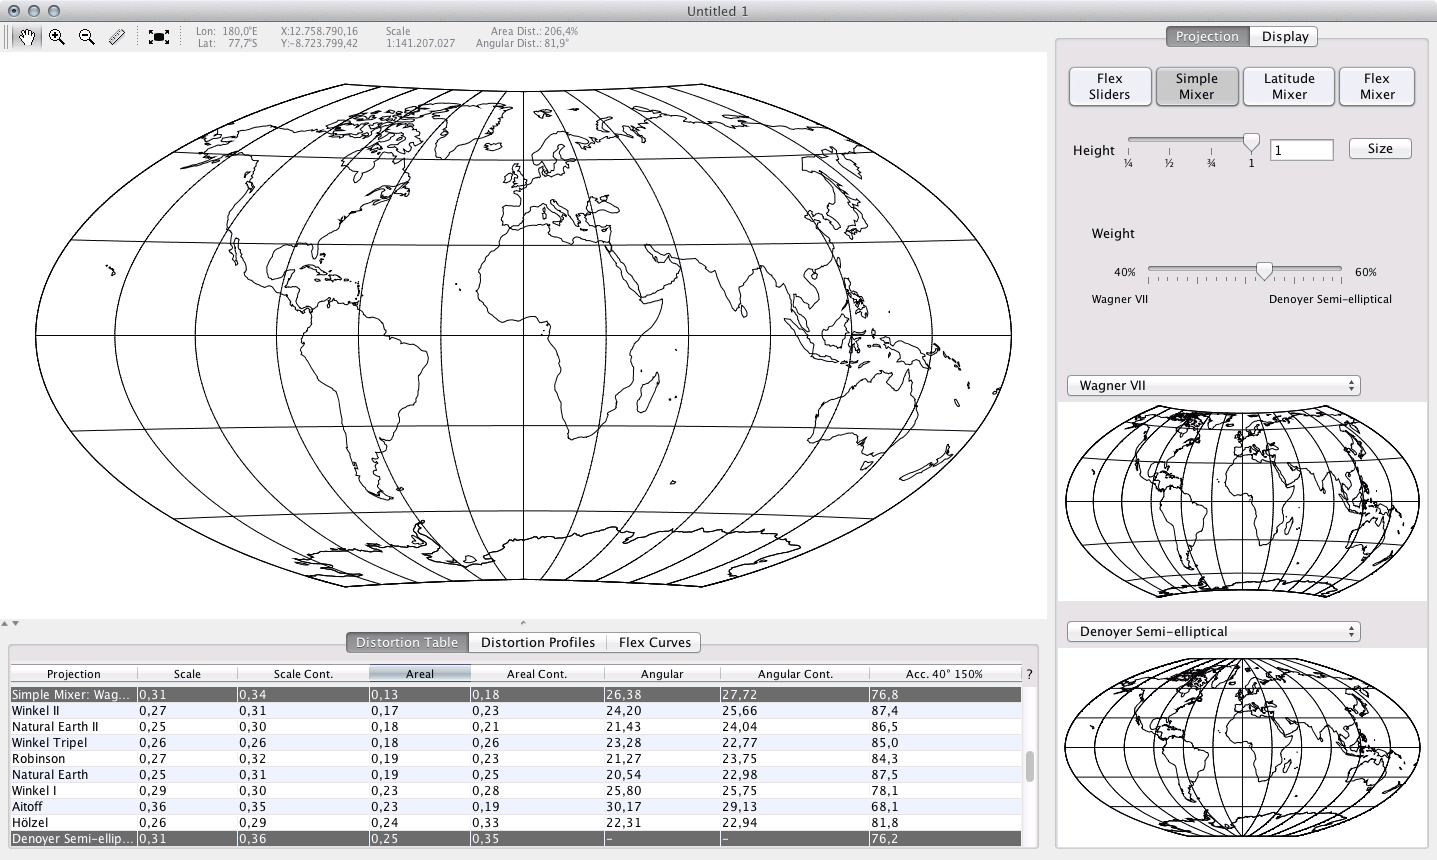
Task: Click the fit map to window icon
Action: click(158, 37)
